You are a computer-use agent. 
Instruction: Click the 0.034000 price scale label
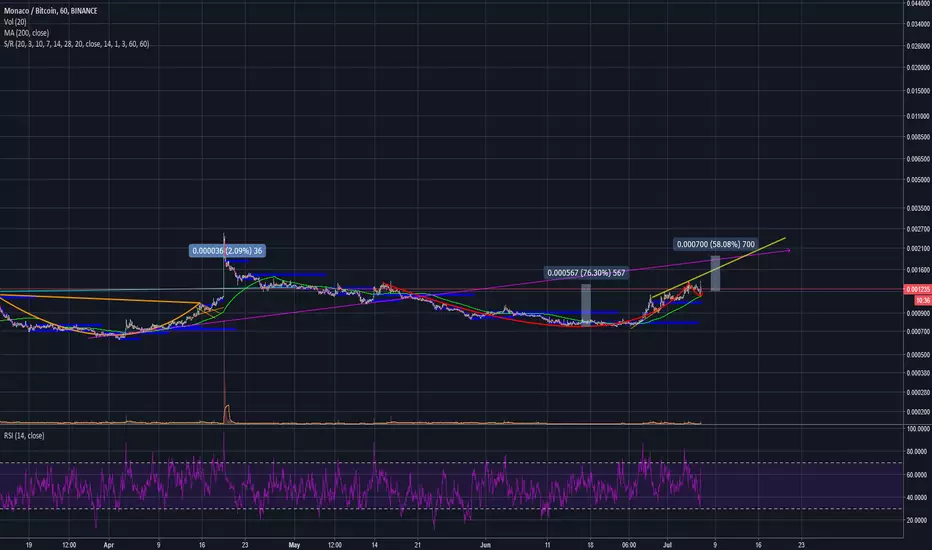point(918,24)
